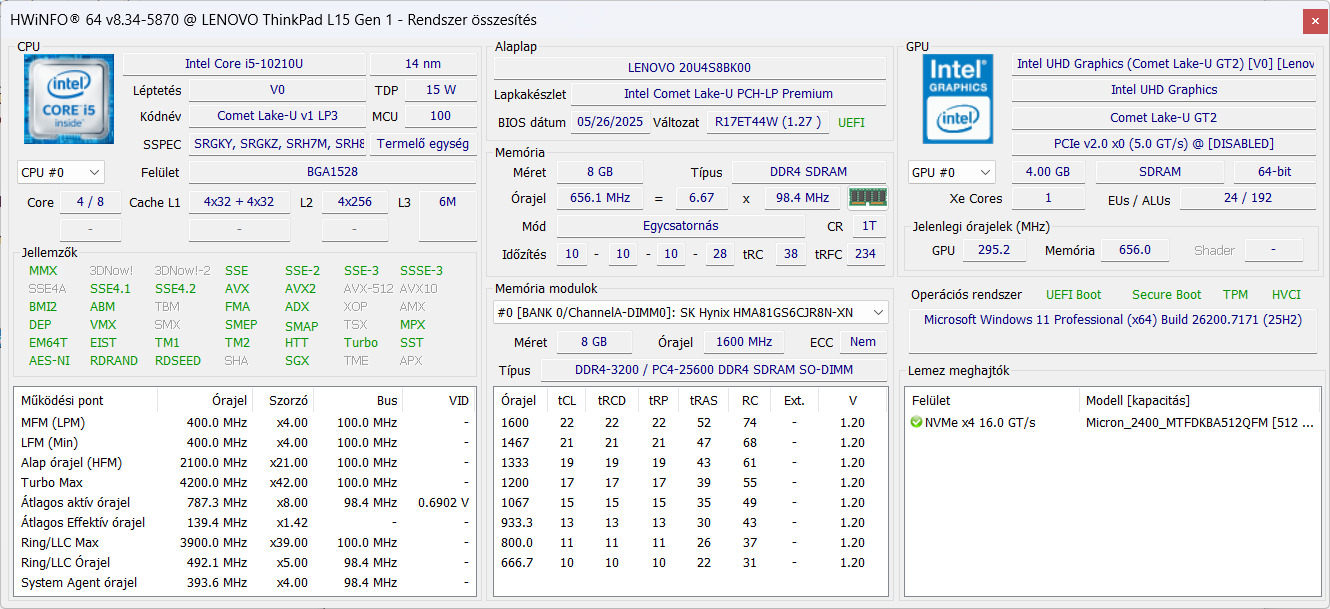Select the Turbo Max row

246,483
